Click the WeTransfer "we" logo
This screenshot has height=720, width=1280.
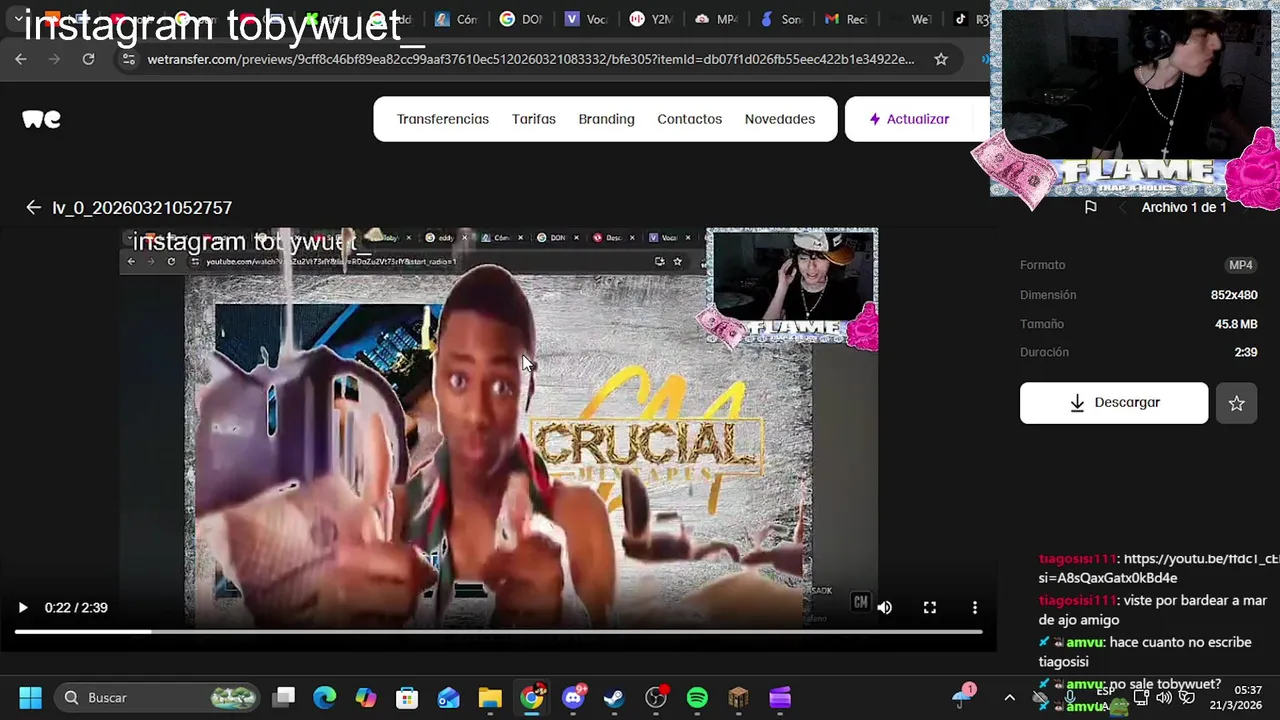[x=41, y=119]
